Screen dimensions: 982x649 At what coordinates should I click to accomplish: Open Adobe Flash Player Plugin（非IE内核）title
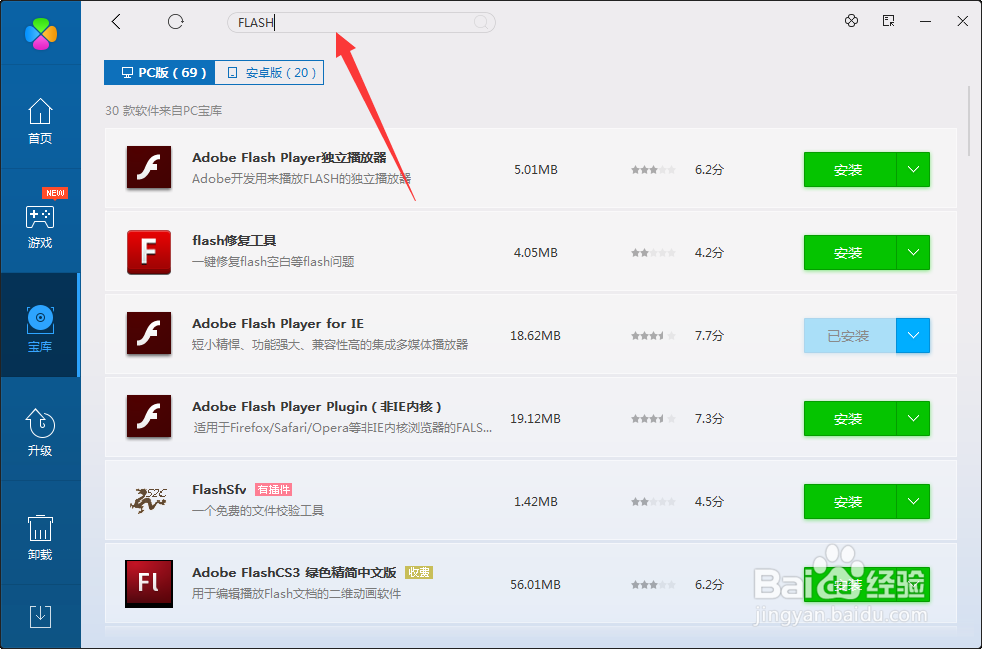(x=317, y=407)
